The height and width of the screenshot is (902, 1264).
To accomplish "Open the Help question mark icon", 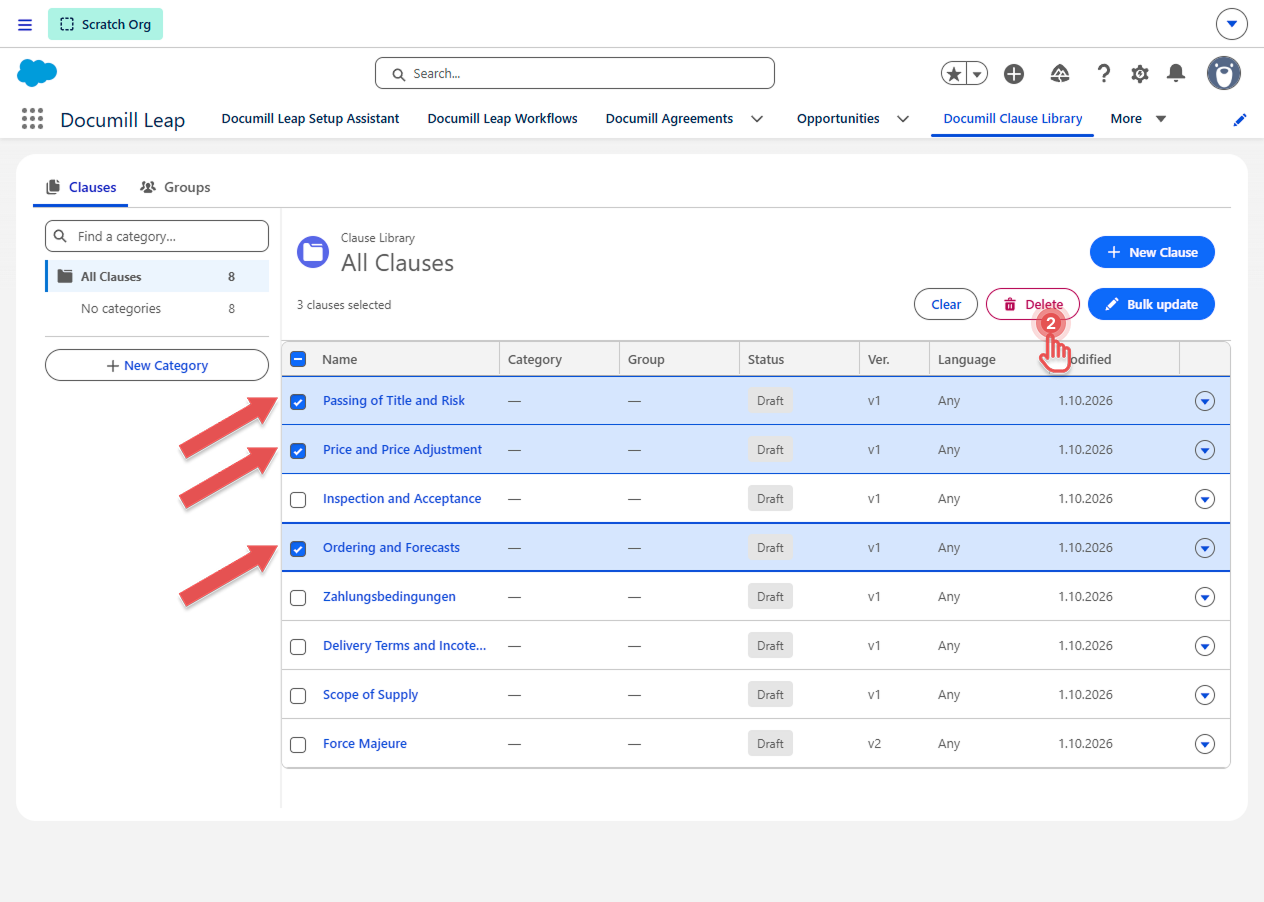I will point(1104,73).
